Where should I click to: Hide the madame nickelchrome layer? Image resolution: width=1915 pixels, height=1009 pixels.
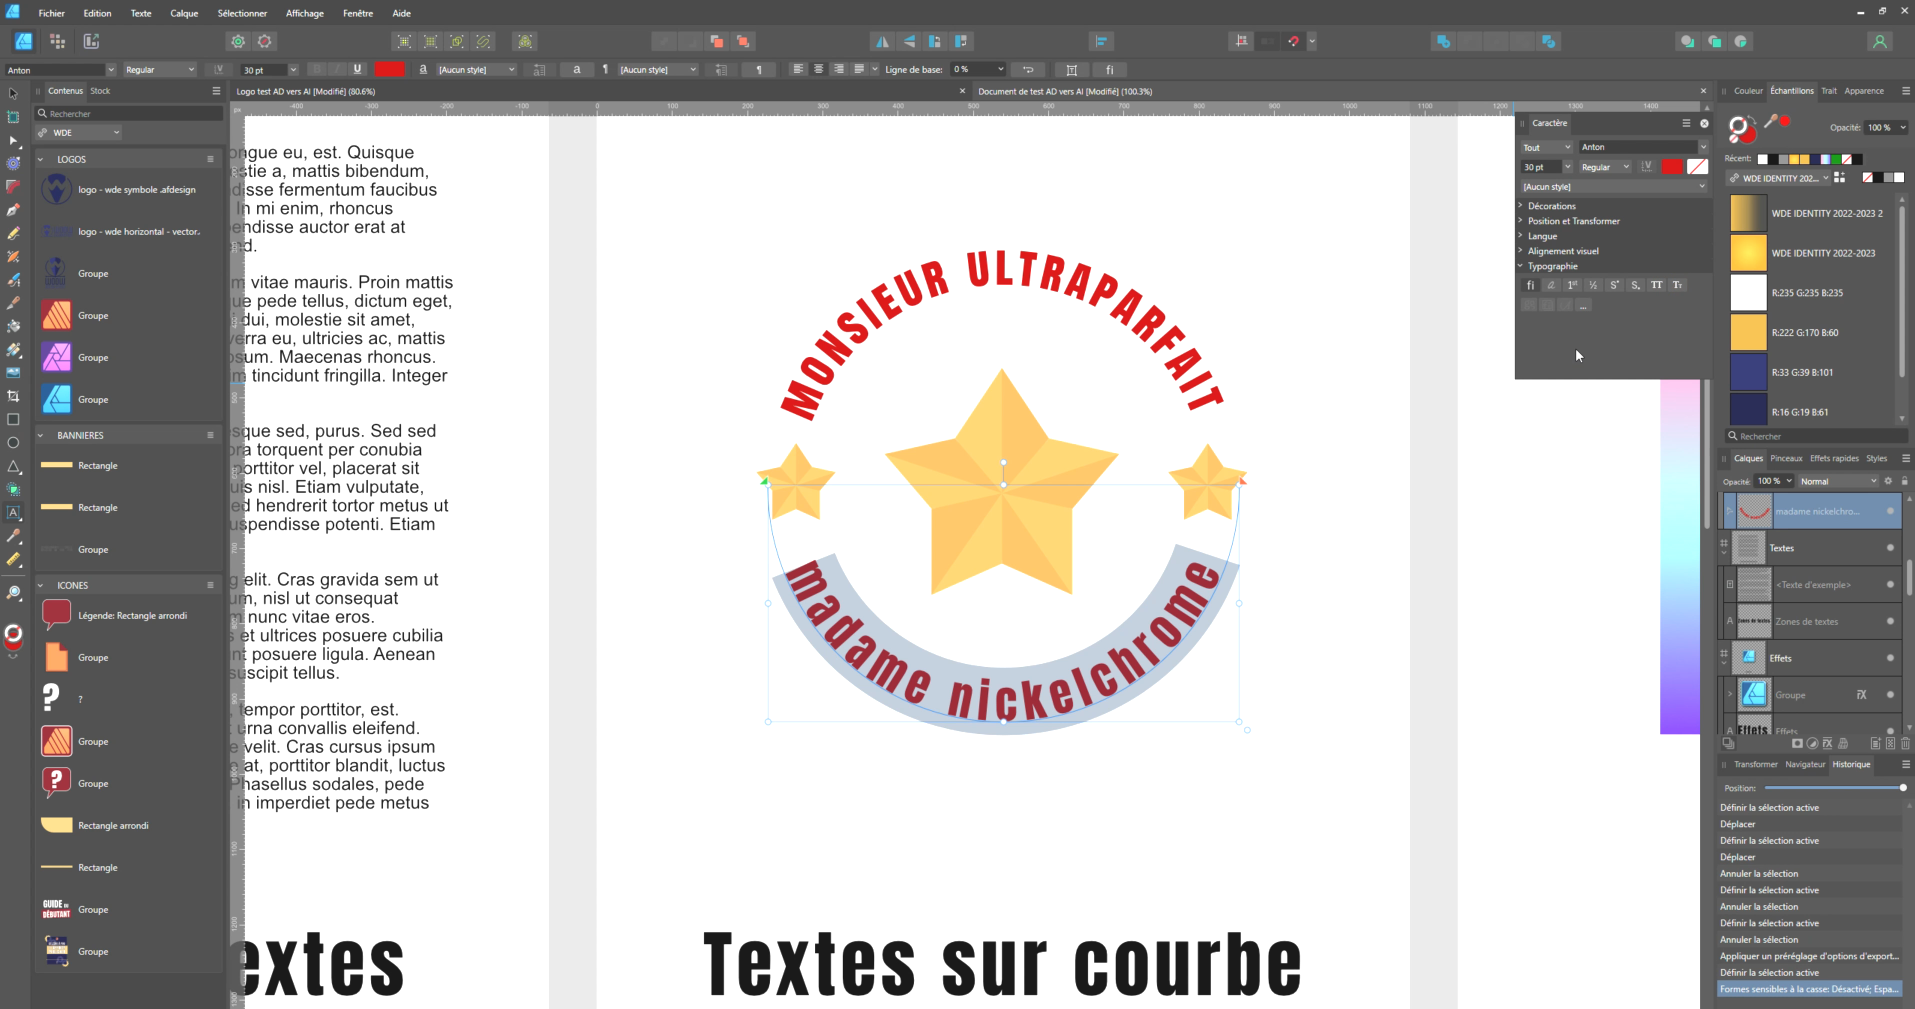coord(1890,511)
